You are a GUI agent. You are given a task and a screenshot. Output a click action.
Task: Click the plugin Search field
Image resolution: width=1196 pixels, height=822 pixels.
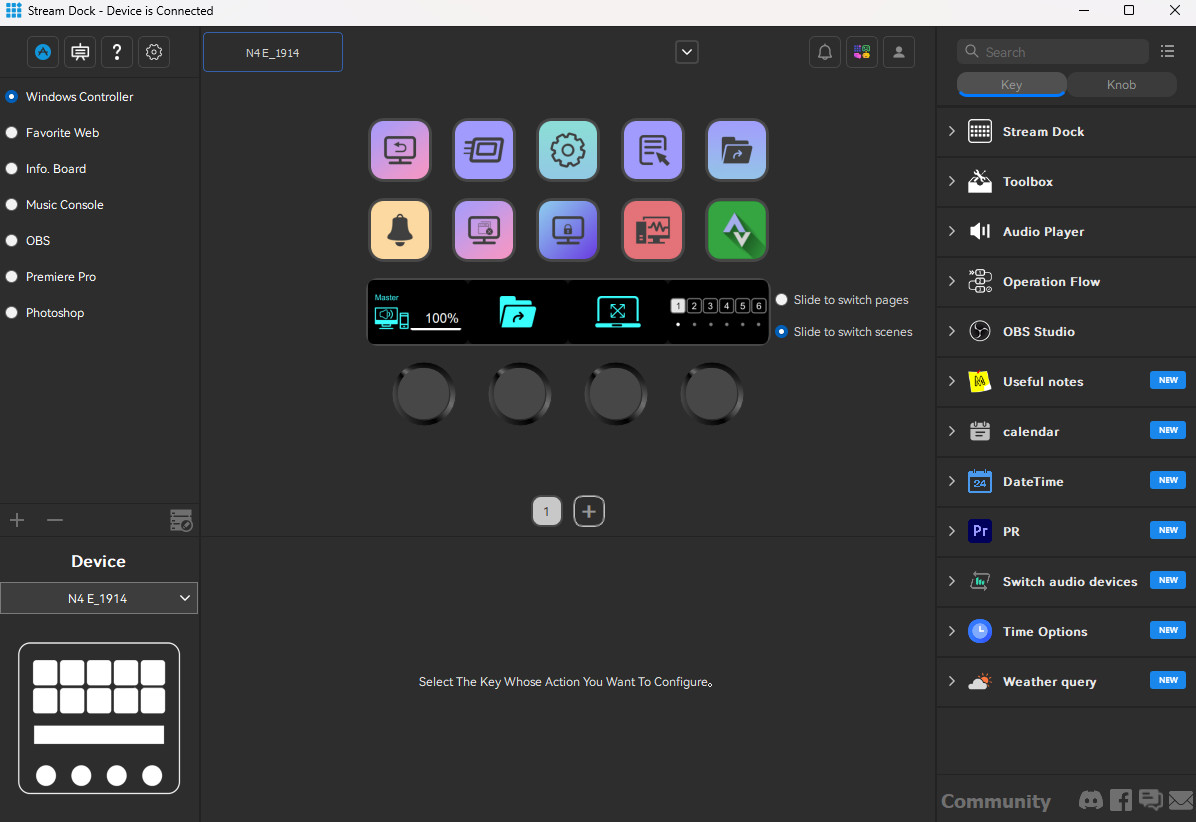pyautogui.click(x=1052, y=52)
